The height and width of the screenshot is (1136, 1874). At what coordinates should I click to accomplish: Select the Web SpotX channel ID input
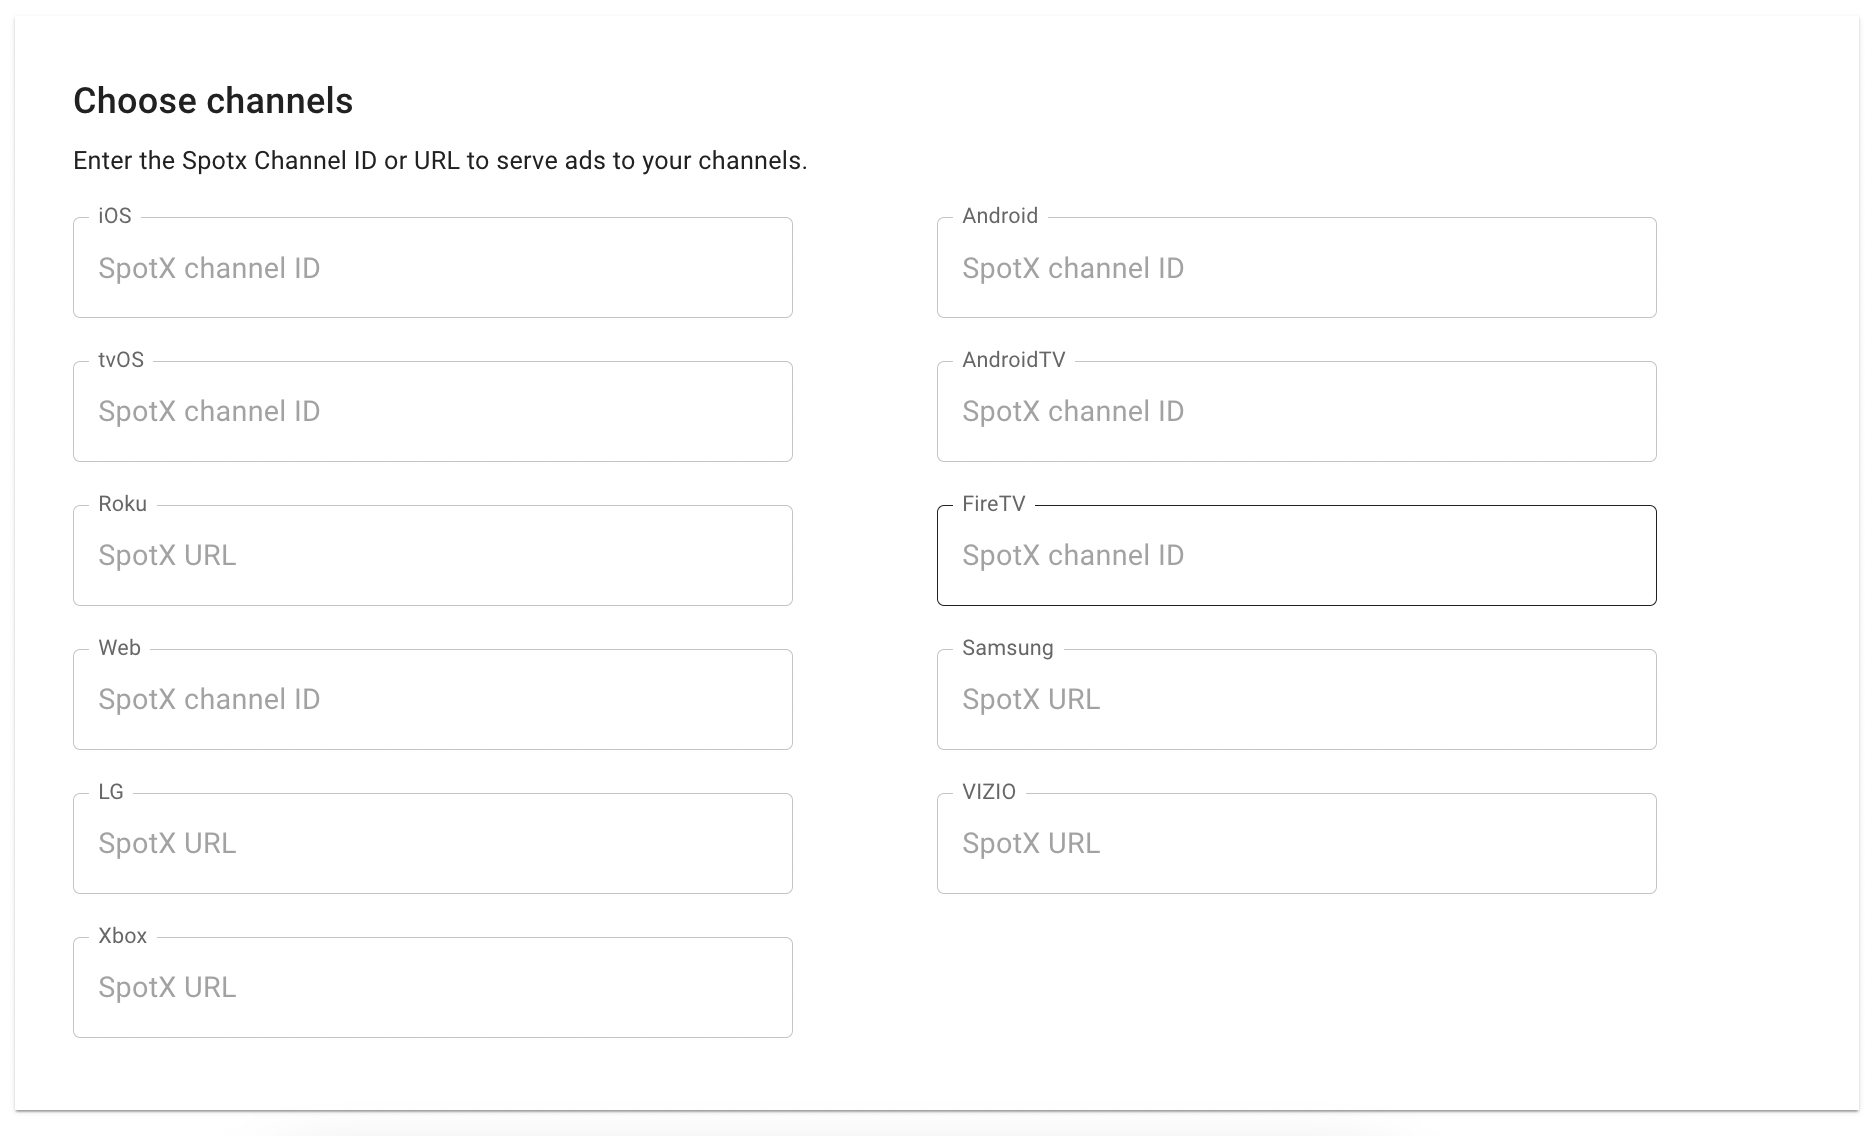[433, 700]
